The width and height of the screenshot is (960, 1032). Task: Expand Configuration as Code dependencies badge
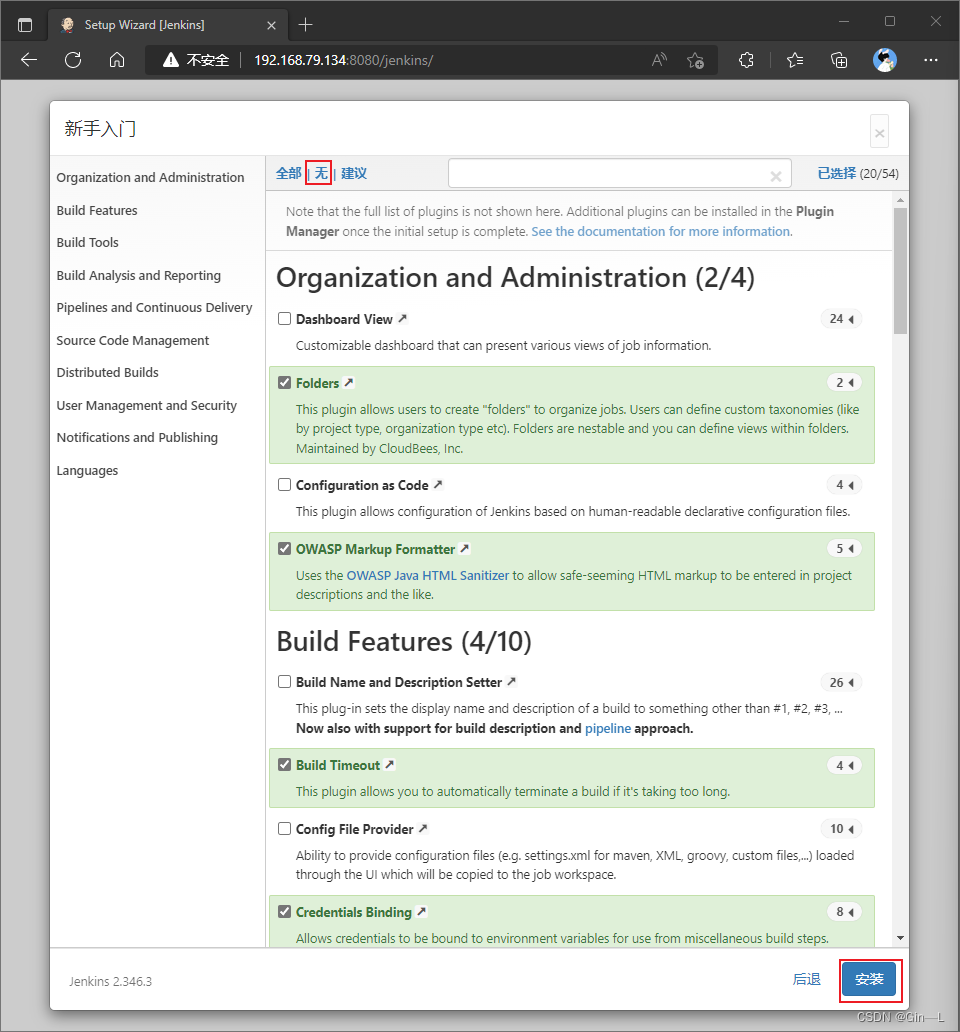[844, 485]
